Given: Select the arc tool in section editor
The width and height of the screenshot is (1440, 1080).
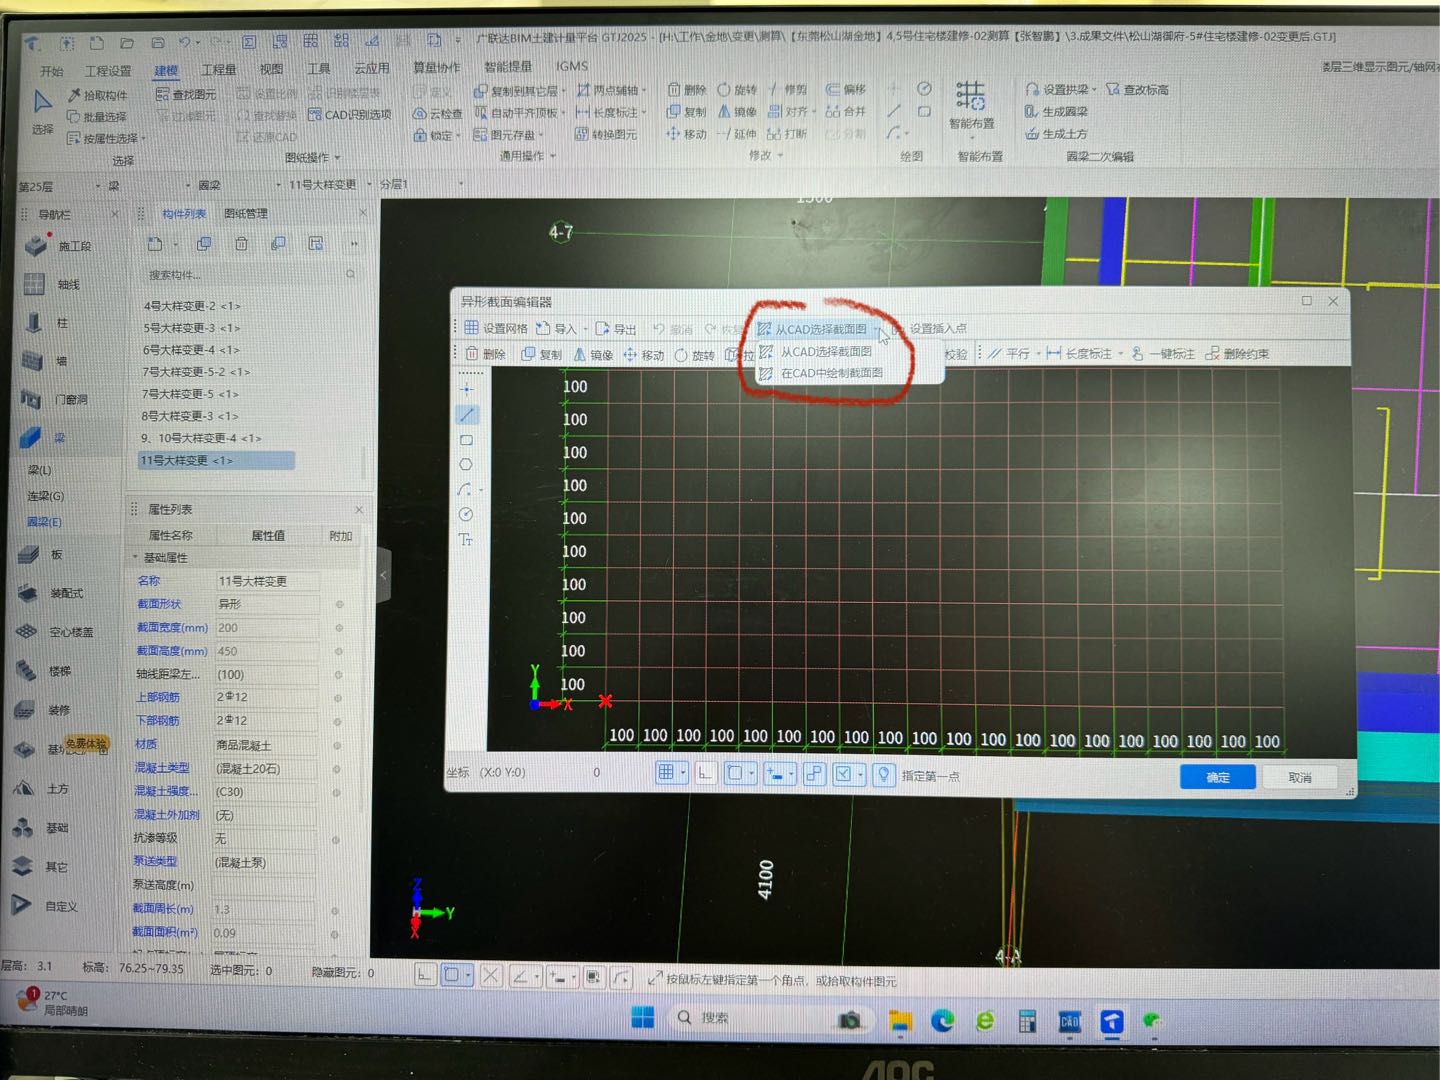Looking at the screenshot, I should tap(464, 489).
